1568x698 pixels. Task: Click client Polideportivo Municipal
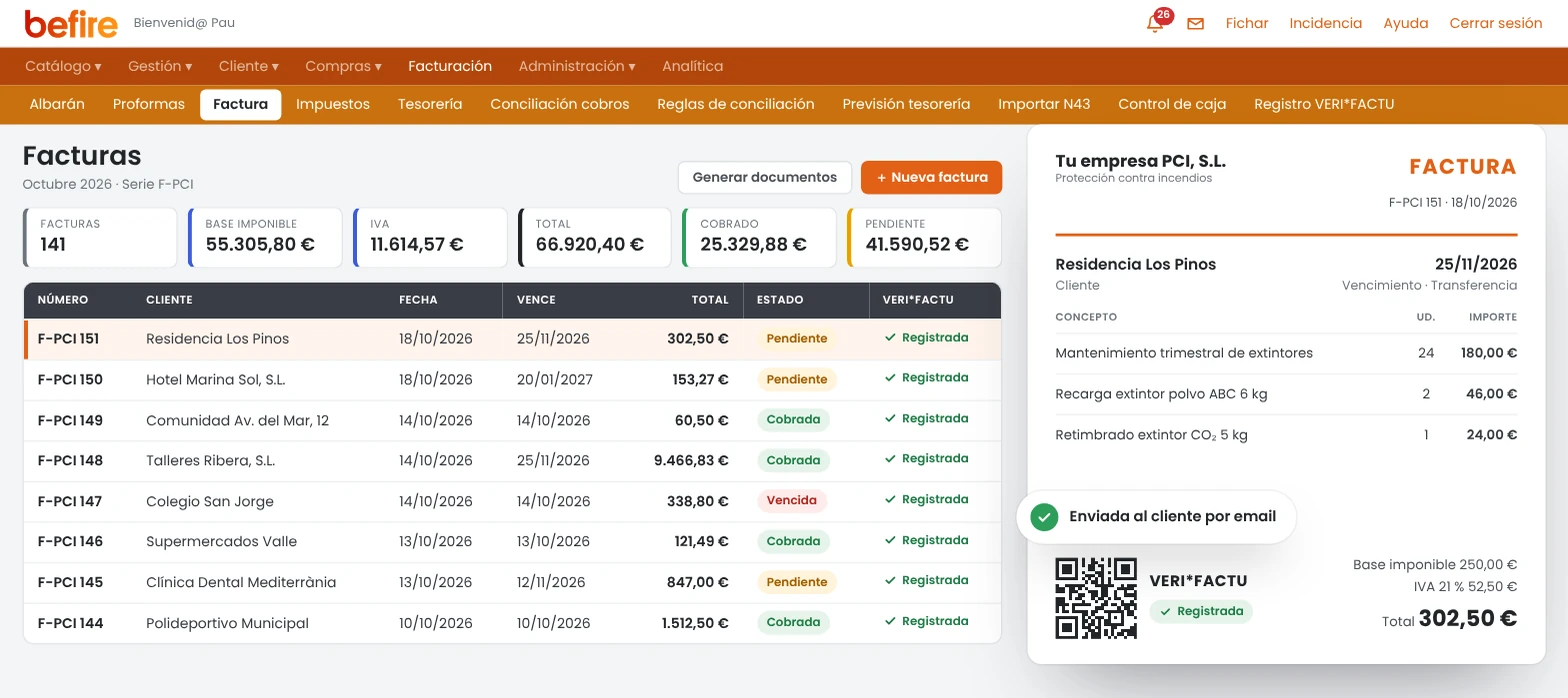(227, 624)
